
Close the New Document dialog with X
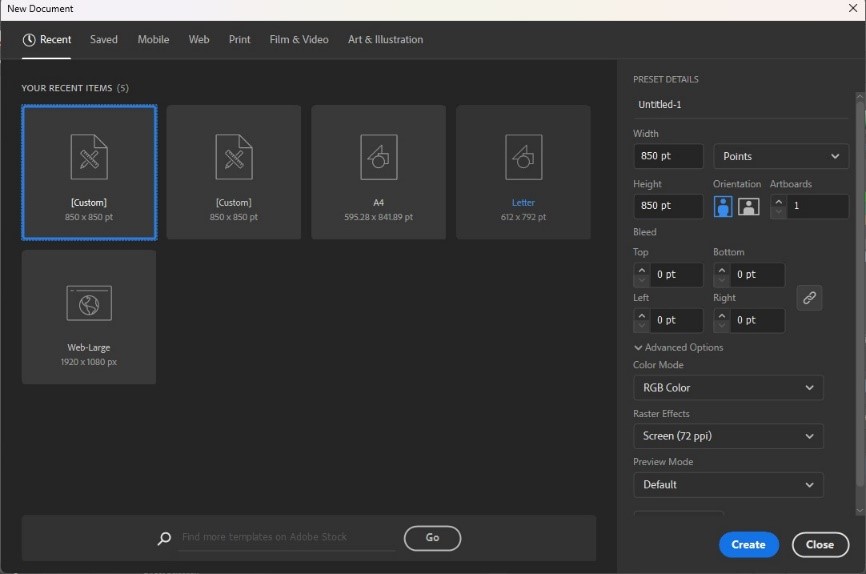(x=853, y=8)
